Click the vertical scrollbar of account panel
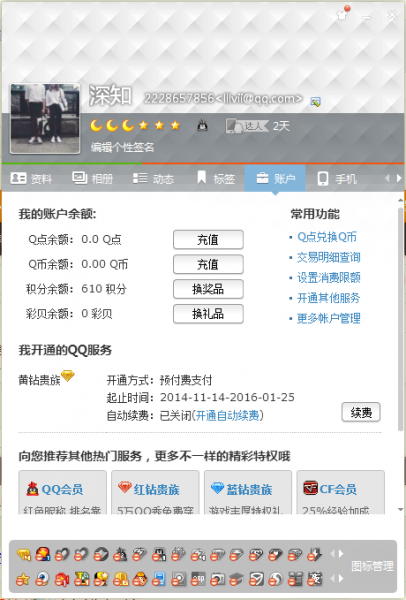 [x=400, y=320]
